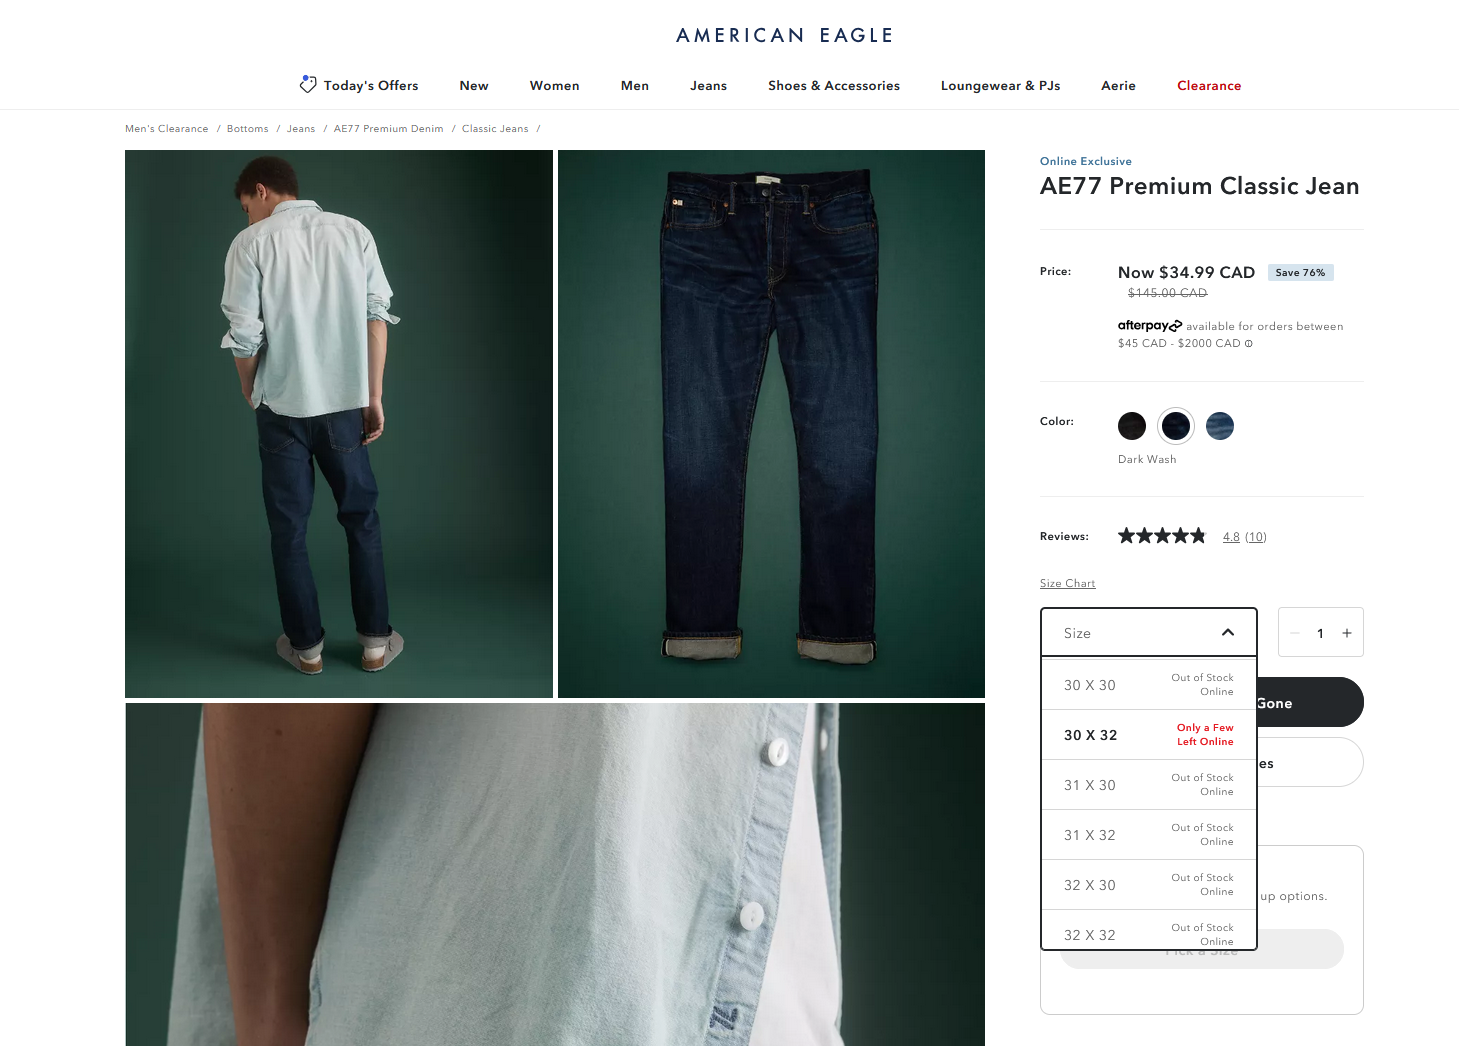Open the model back-view product photo
The width and height of the screenshot is (1459, 1046).
point(339,424)
